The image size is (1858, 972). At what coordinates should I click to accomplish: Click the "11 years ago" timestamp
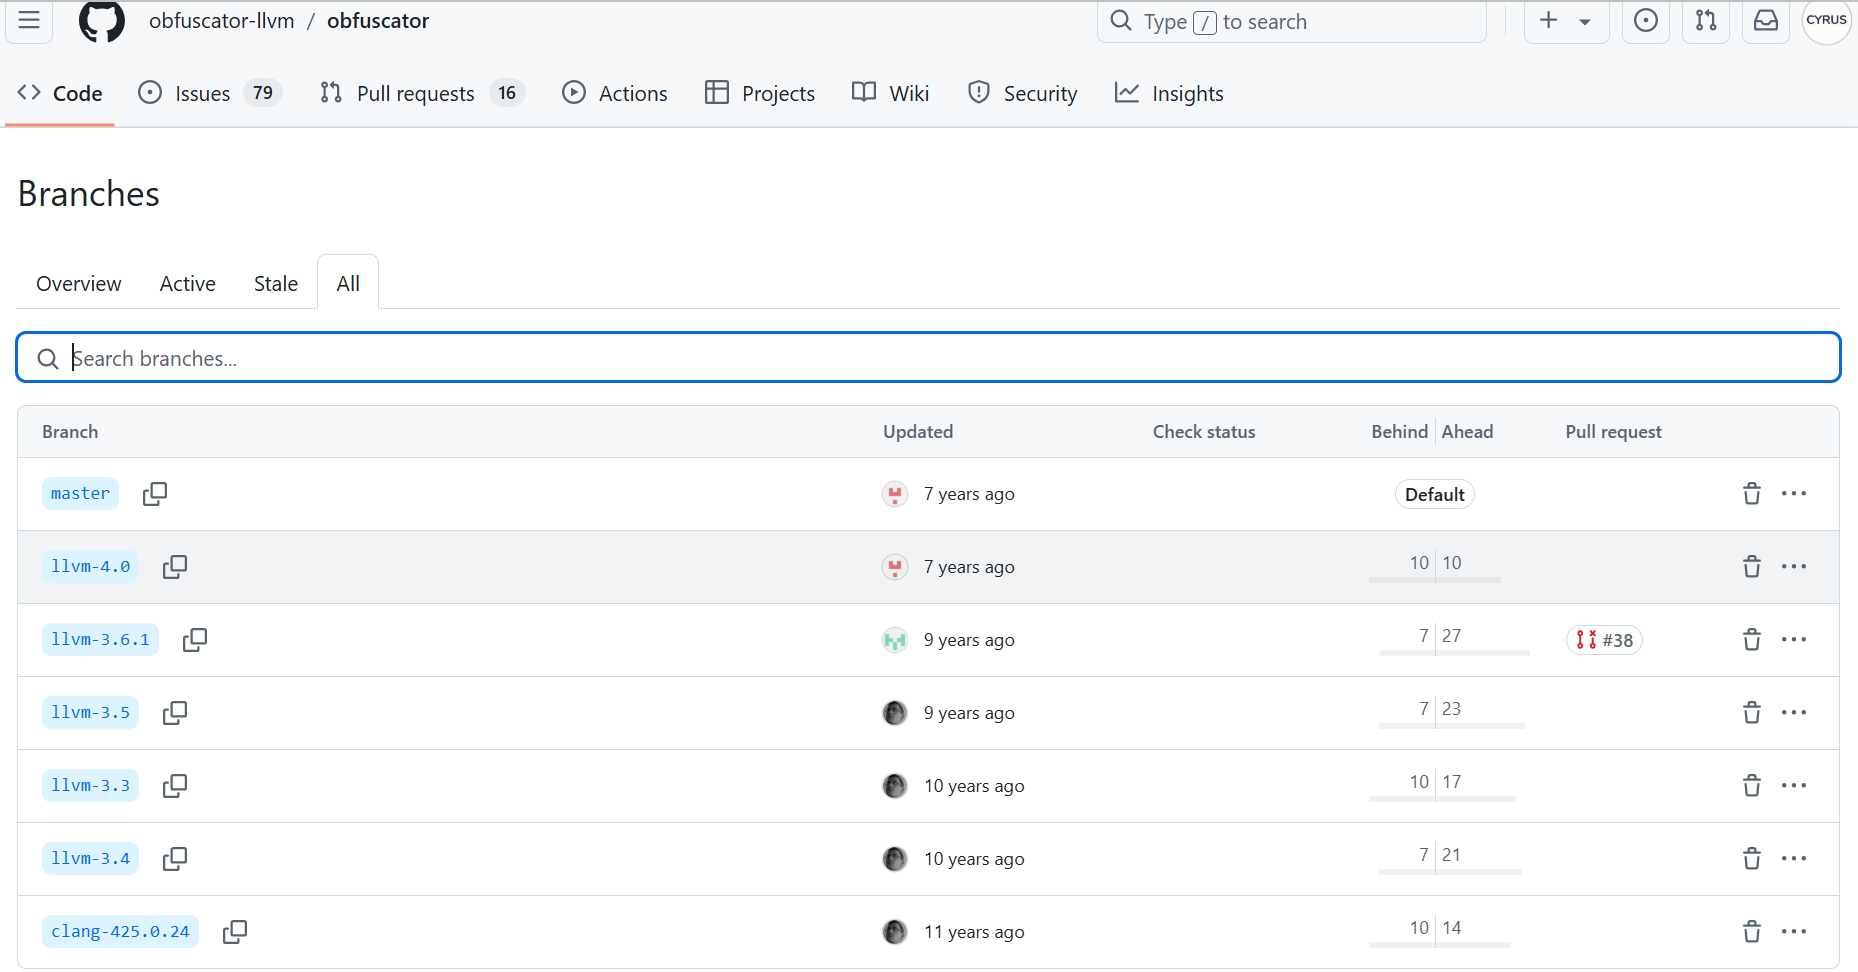[974, 932]
